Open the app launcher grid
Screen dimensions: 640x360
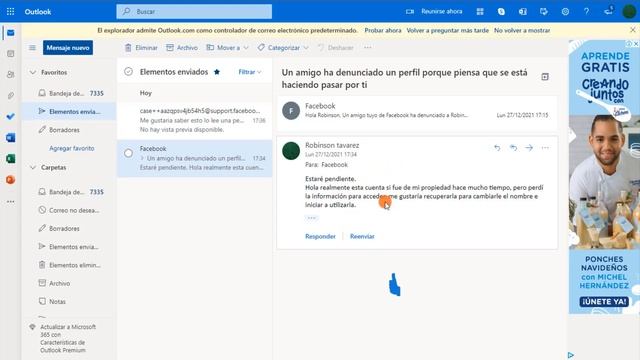click(x=11, y=11)
